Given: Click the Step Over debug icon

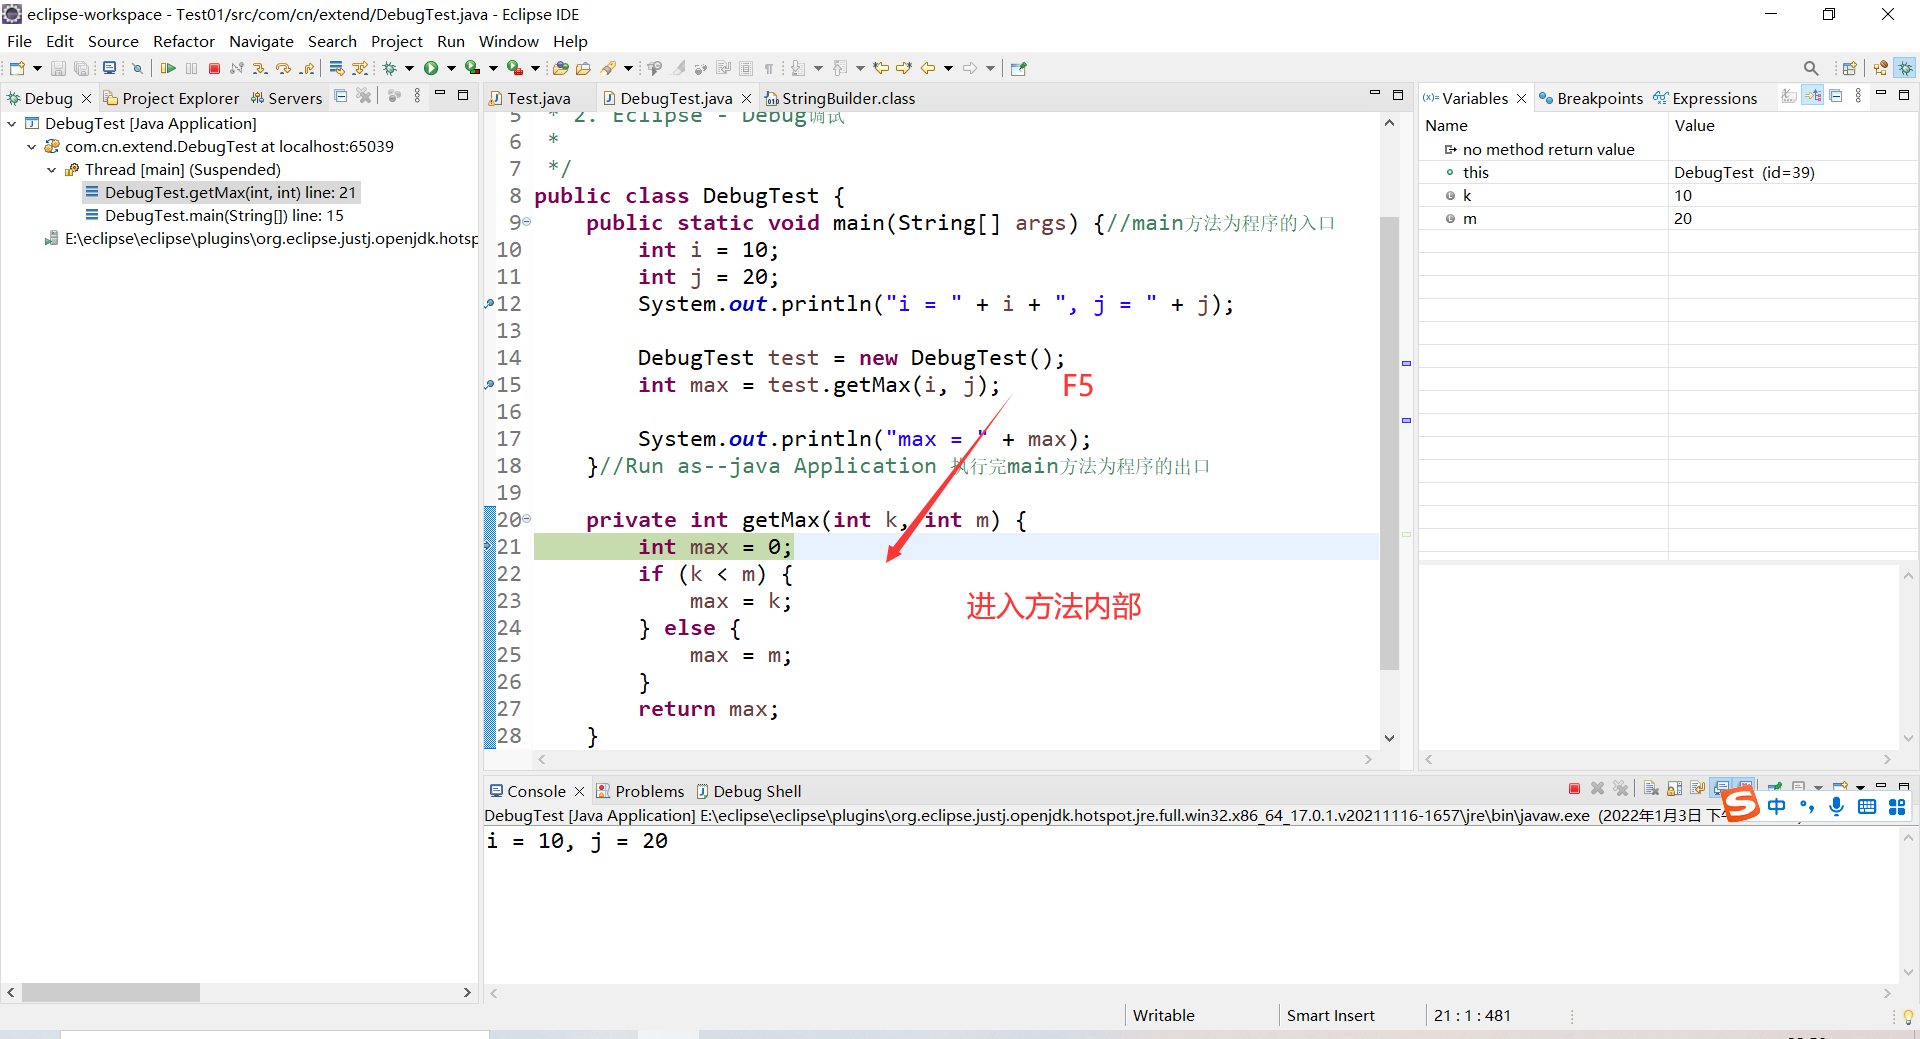Looking at the screenshot, I should (282, 67).
